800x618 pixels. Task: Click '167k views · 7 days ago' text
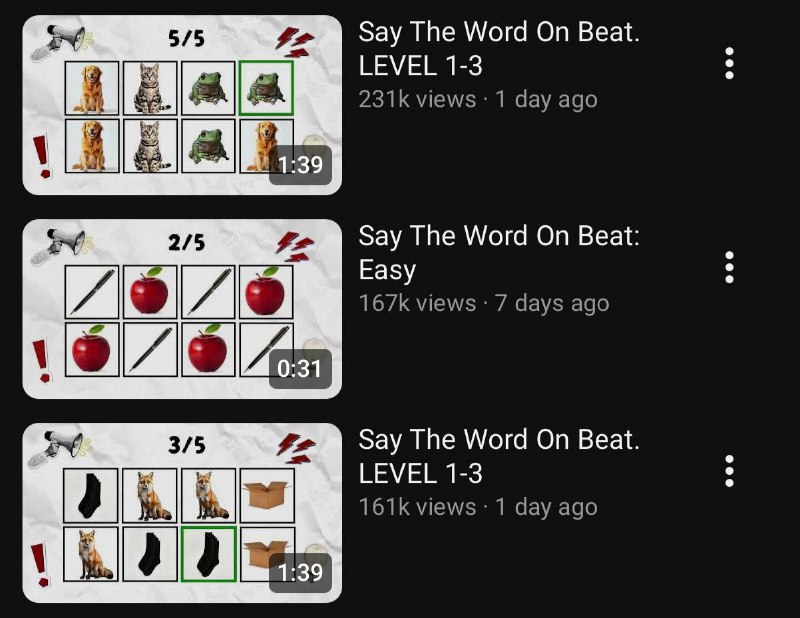484,303
